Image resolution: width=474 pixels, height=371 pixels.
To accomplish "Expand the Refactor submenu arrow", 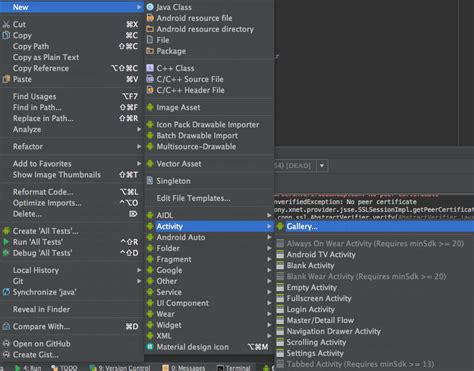I will tap(139, 146).
